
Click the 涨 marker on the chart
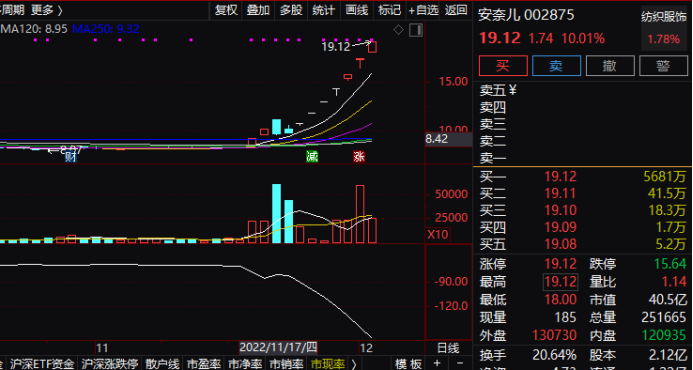pos(359,156)
